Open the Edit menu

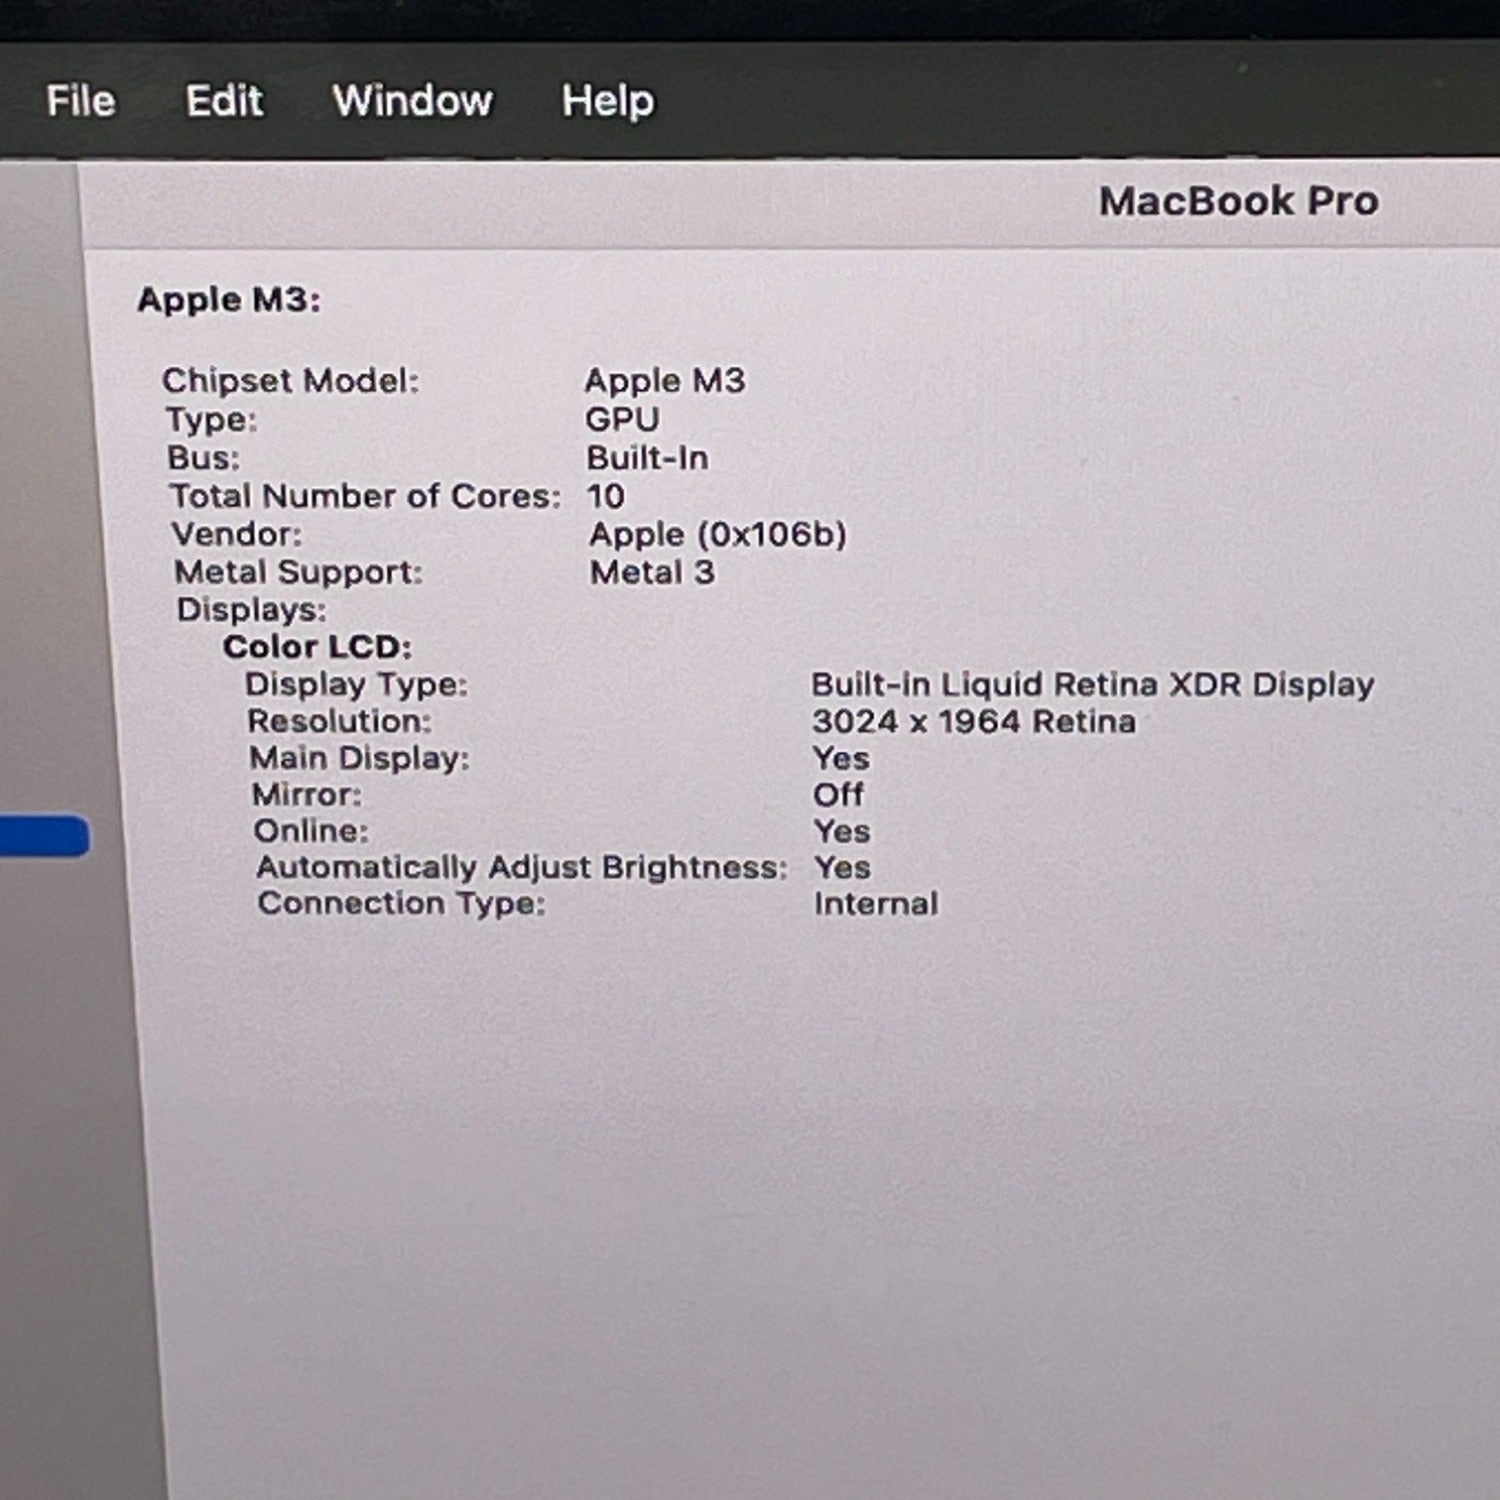pos(225,101)
